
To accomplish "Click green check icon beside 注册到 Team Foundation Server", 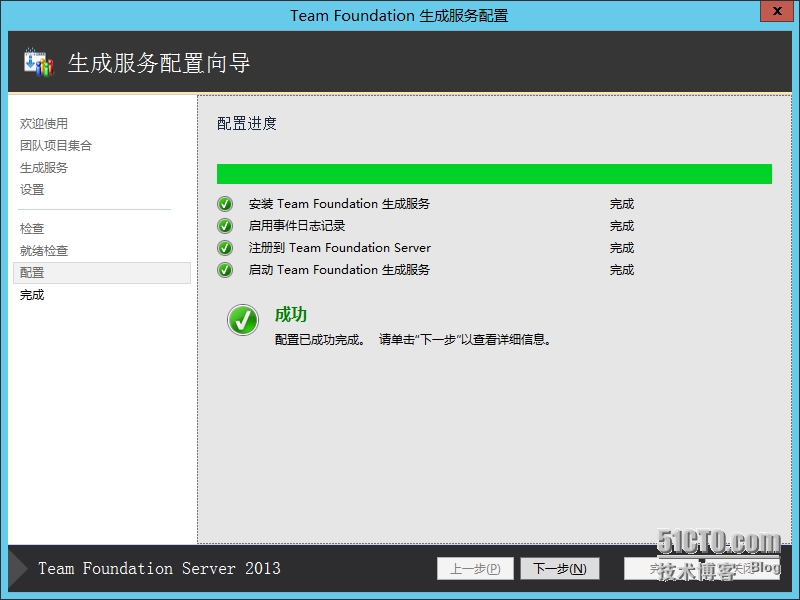I will [225, 248].
